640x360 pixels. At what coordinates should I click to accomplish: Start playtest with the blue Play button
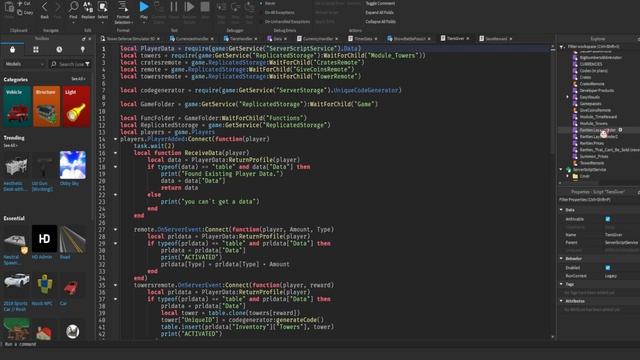144,7
